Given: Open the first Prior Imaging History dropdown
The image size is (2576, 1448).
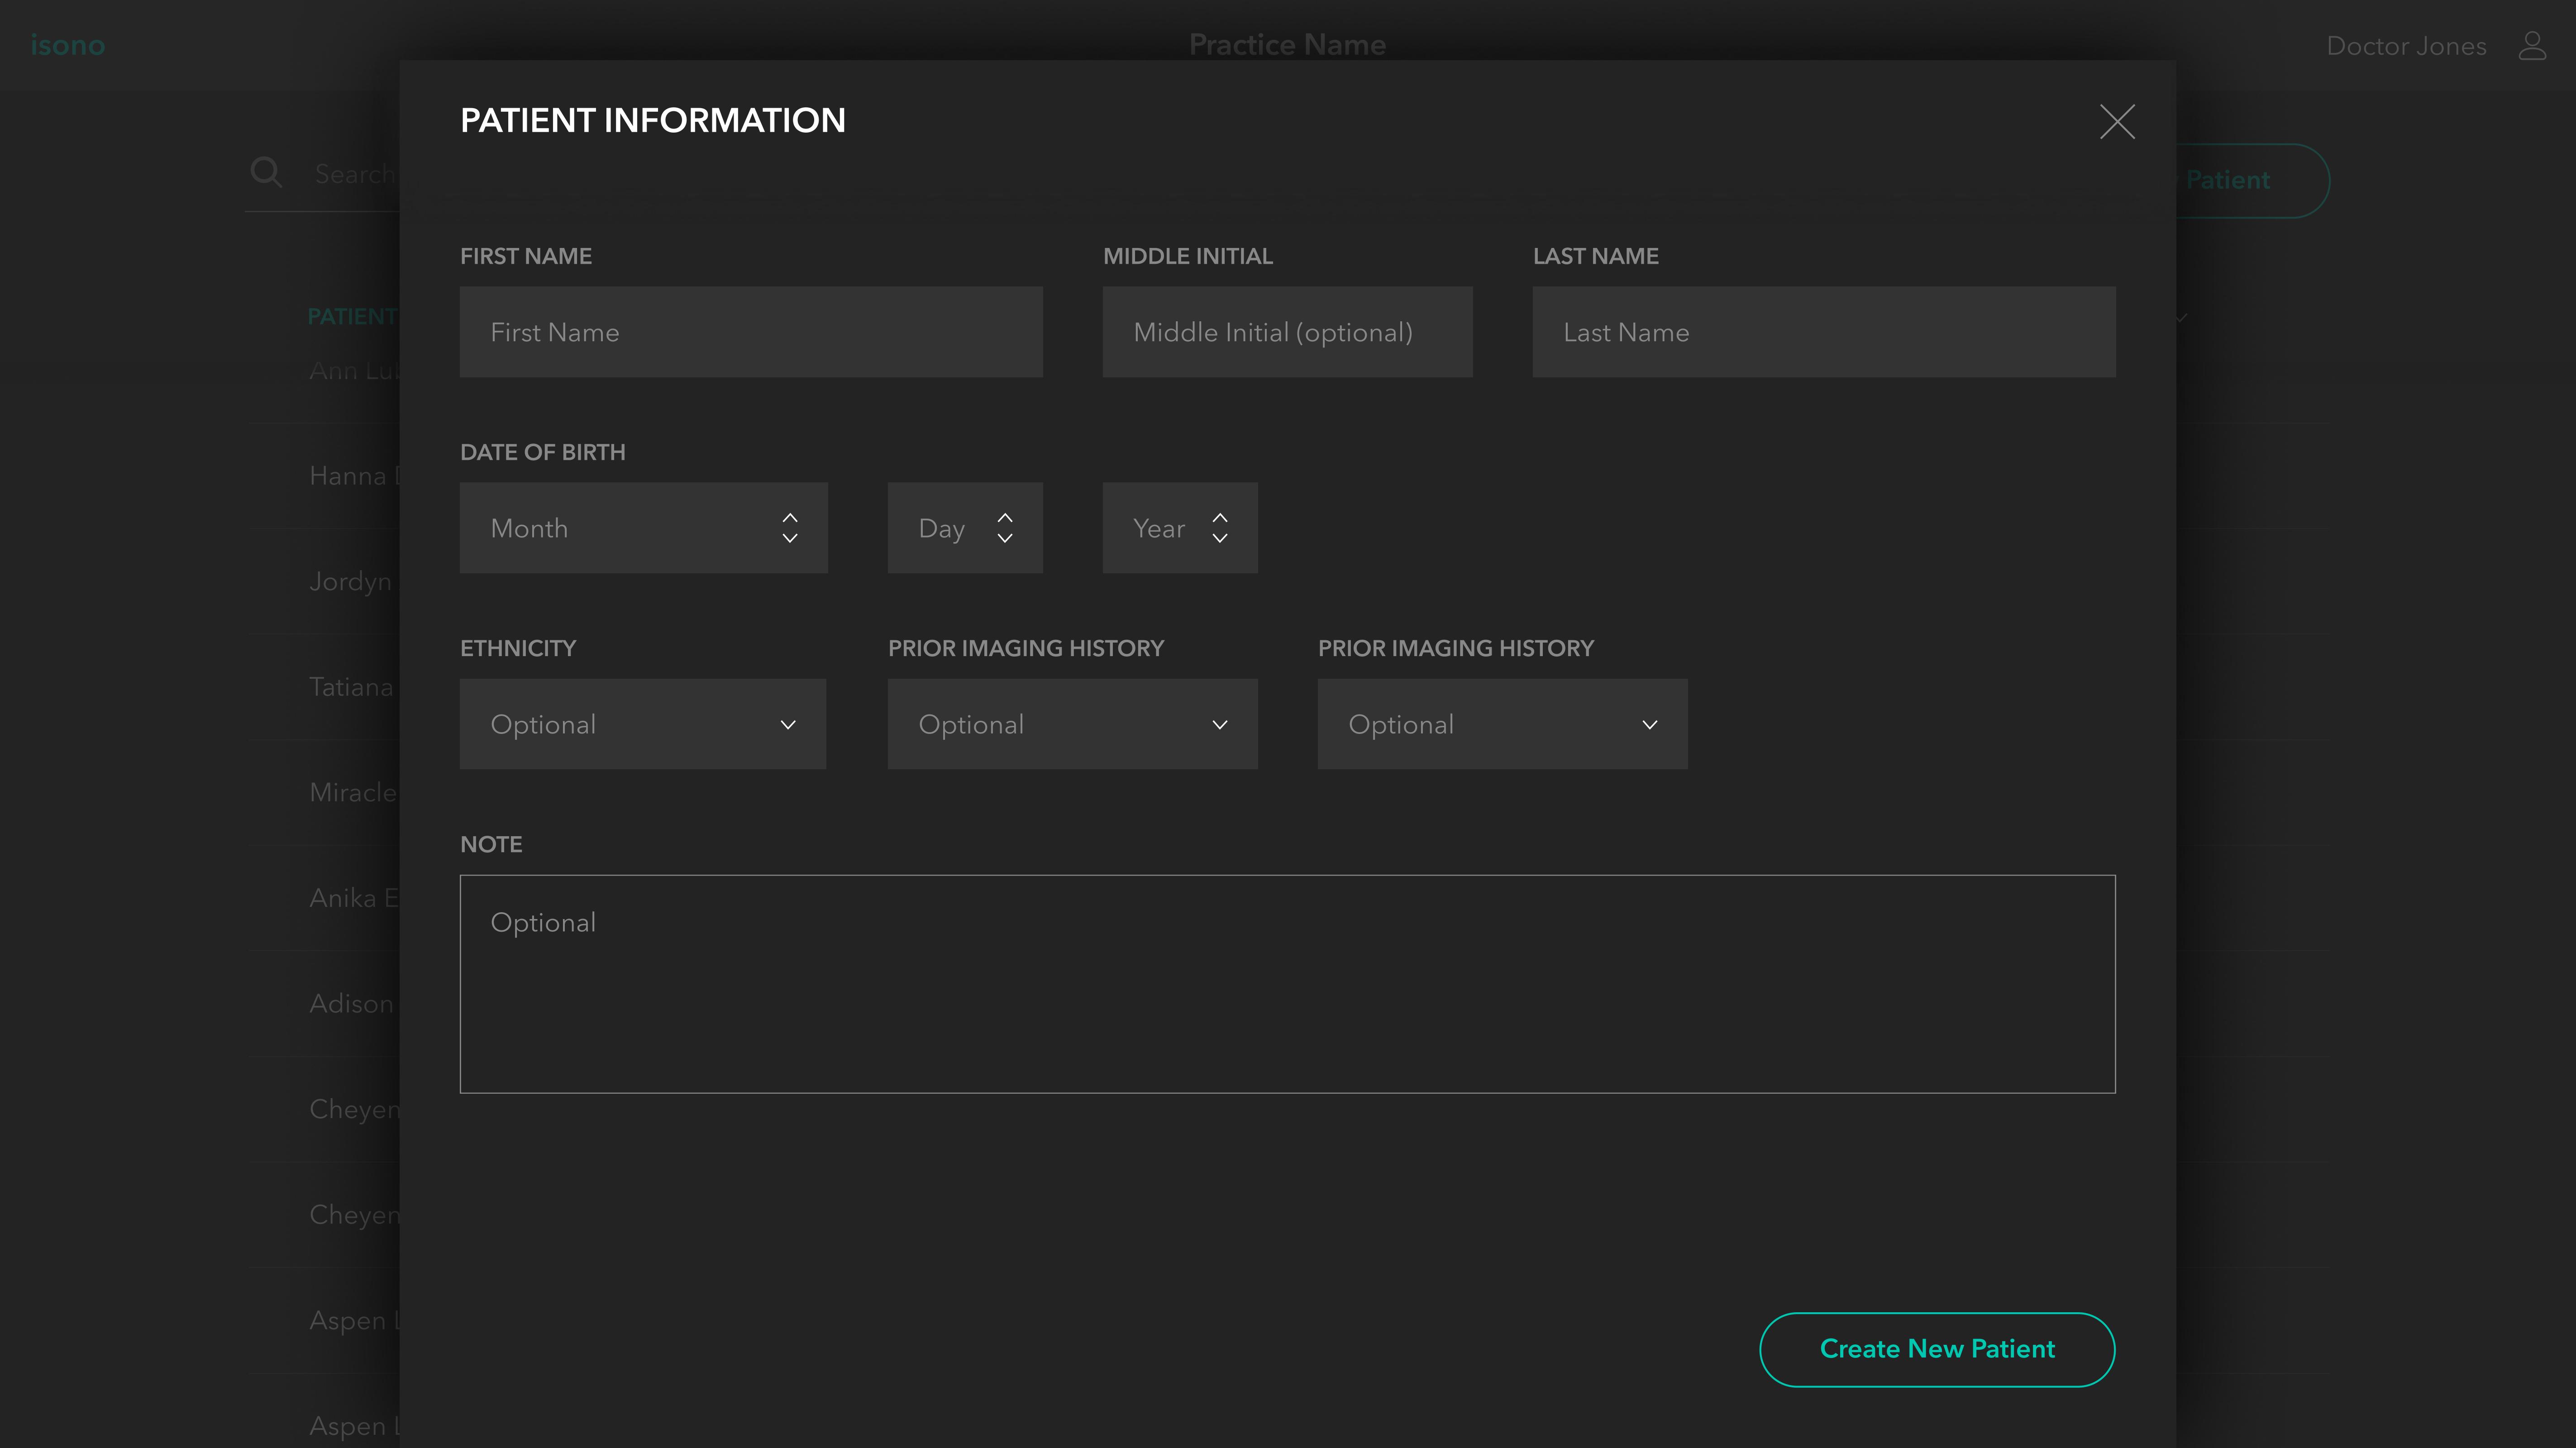Looking at the screenshot, I should coord(1072,724).
